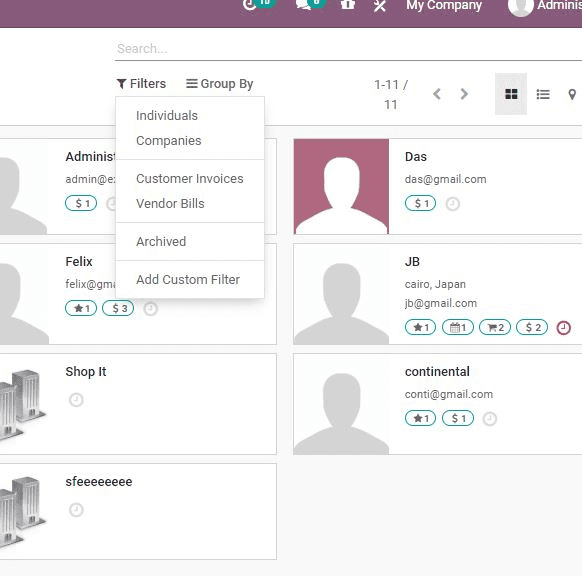Go to previous page of contacts
The image size is (582, 576).
coord(437,94)
